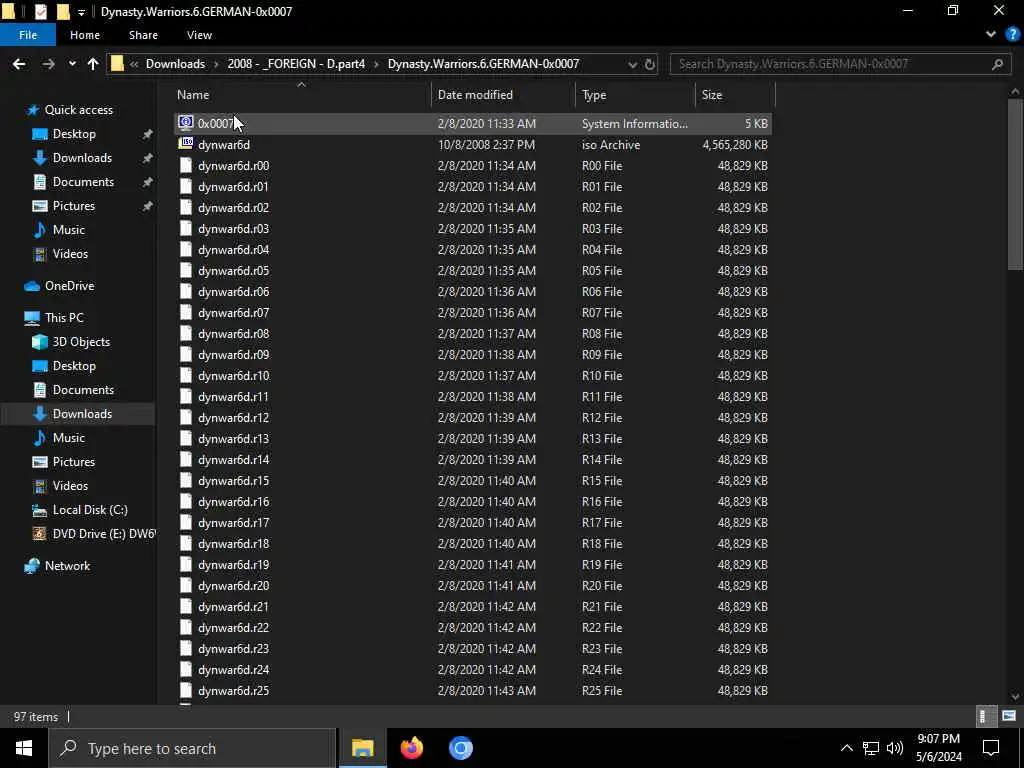Refresh the current folder view
This screenshot has height=768, width=1024.
(x=650, y=64)
